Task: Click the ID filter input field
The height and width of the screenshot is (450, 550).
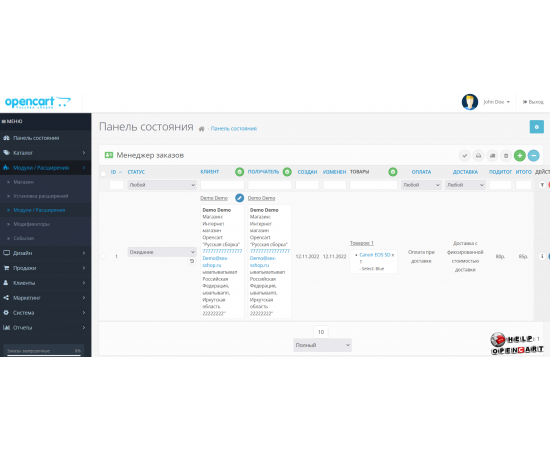Action: pos(116,185)
